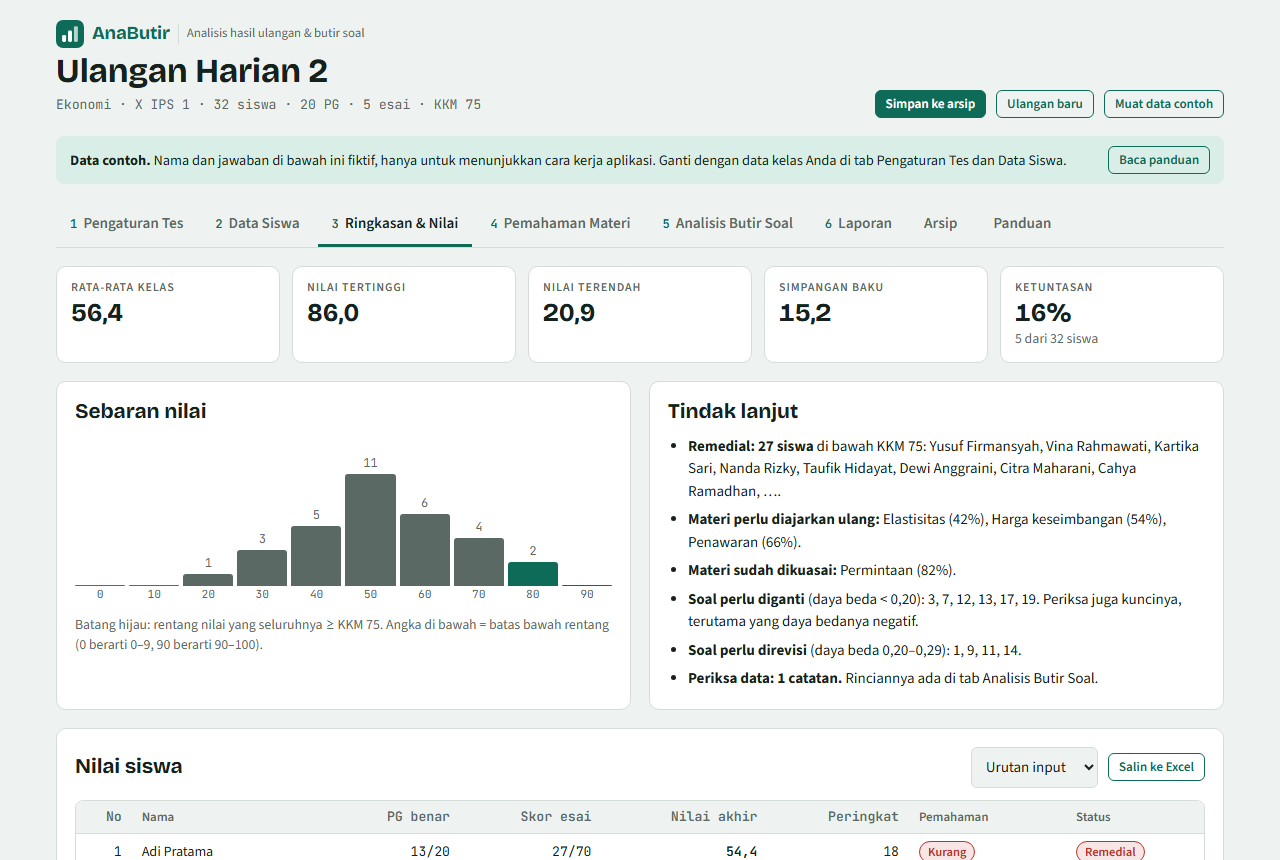Click the AnaButir bar-chart logo icon
The width and height of the screenshot is (1280, 860).
70,34
